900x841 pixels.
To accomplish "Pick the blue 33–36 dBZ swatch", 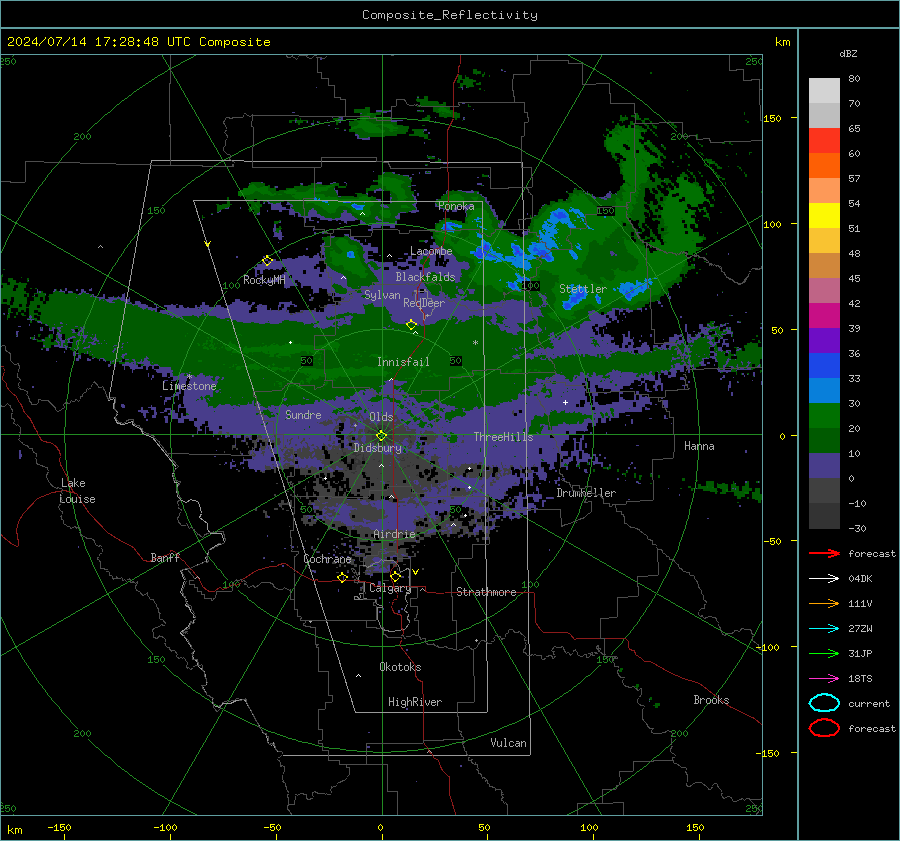I will pos(824,366).
